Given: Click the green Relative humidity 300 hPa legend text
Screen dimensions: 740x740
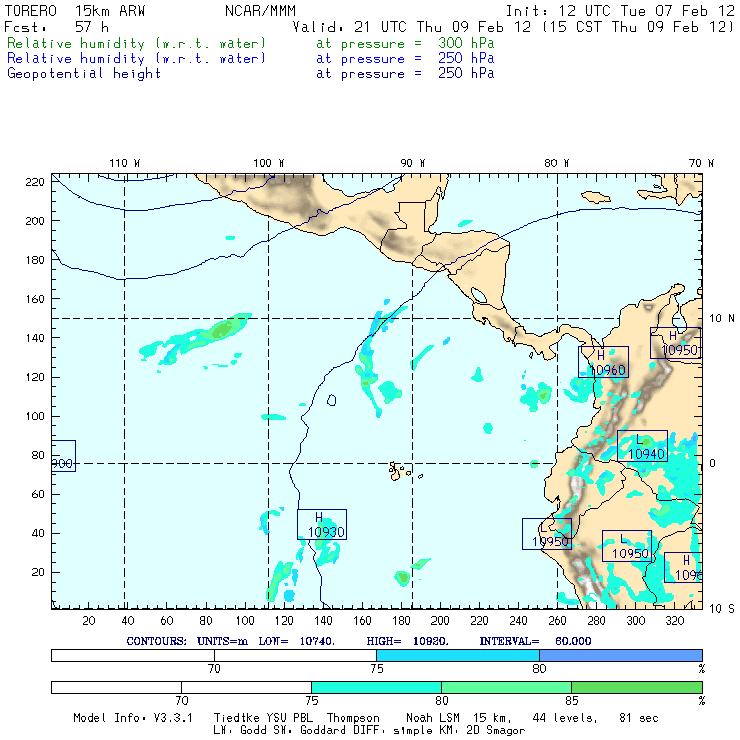Looking at the screenshot, I should click(137, 44).
